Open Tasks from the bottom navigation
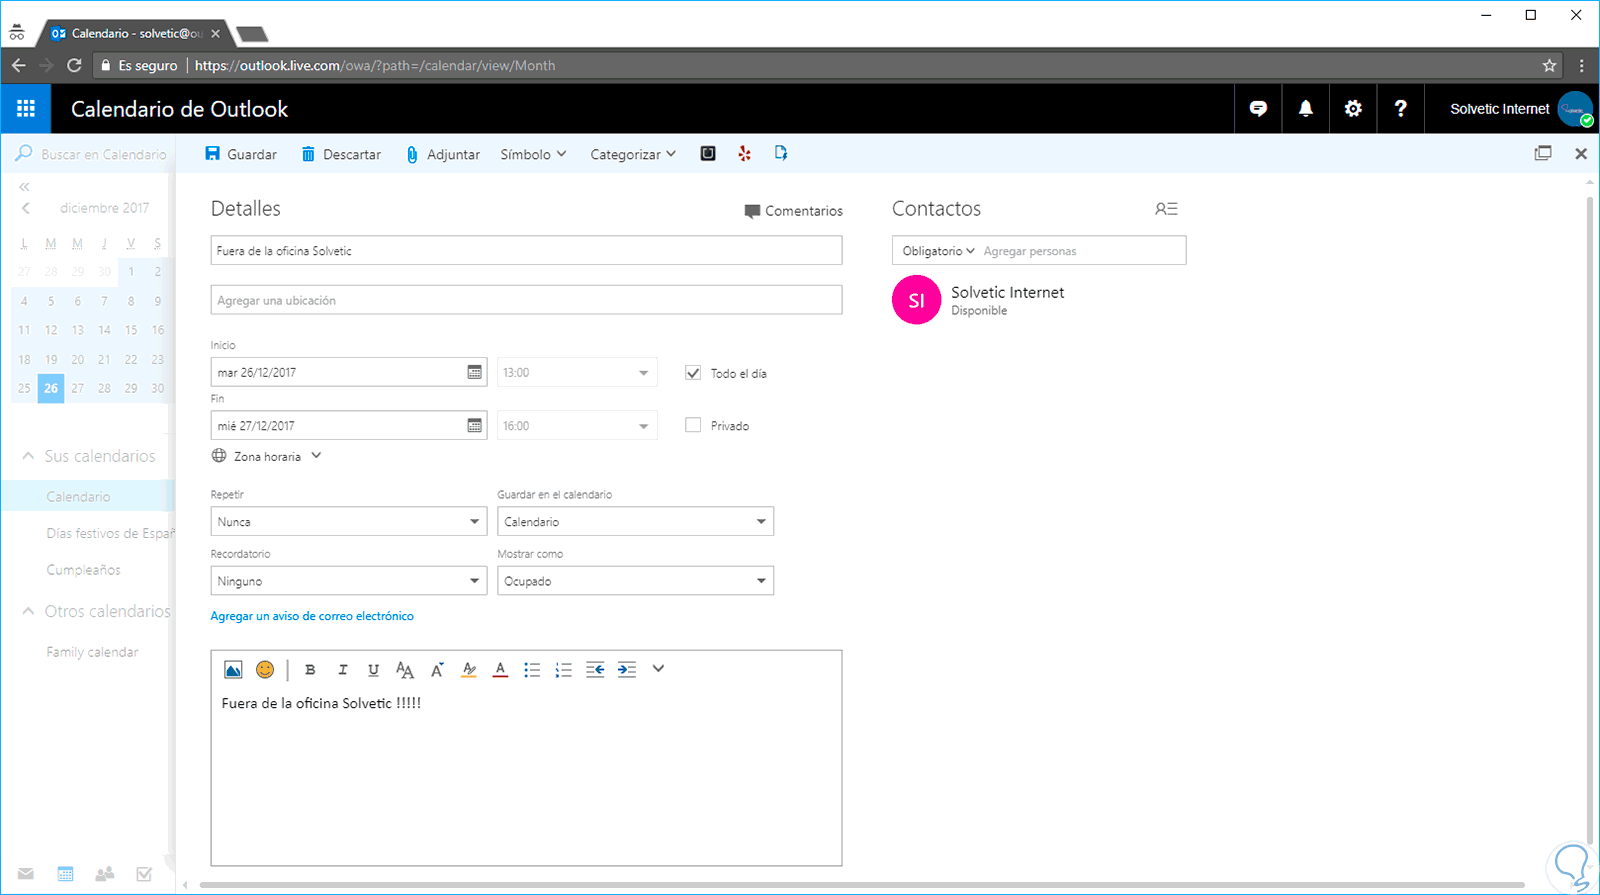1600x895 pixels. click(144, 874)
